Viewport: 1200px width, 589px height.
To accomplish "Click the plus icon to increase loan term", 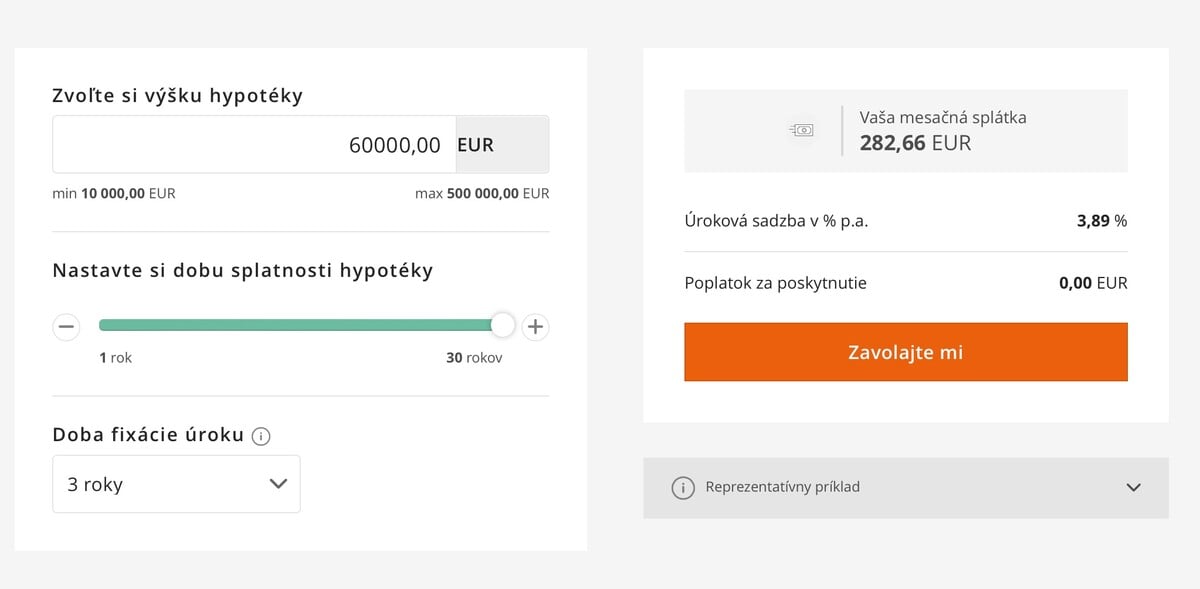I will click(535, 326).
